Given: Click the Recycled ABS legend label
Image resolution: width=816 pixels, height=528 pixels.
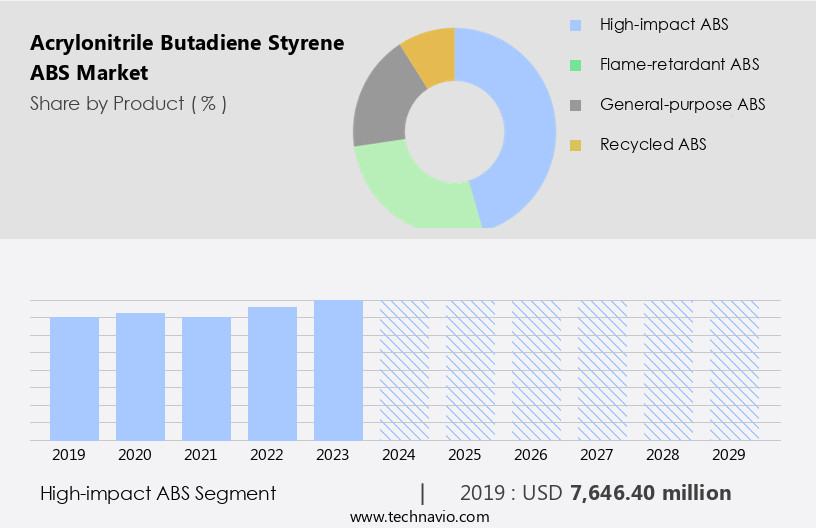Looking at the screenshot, I should pos(653,145).
